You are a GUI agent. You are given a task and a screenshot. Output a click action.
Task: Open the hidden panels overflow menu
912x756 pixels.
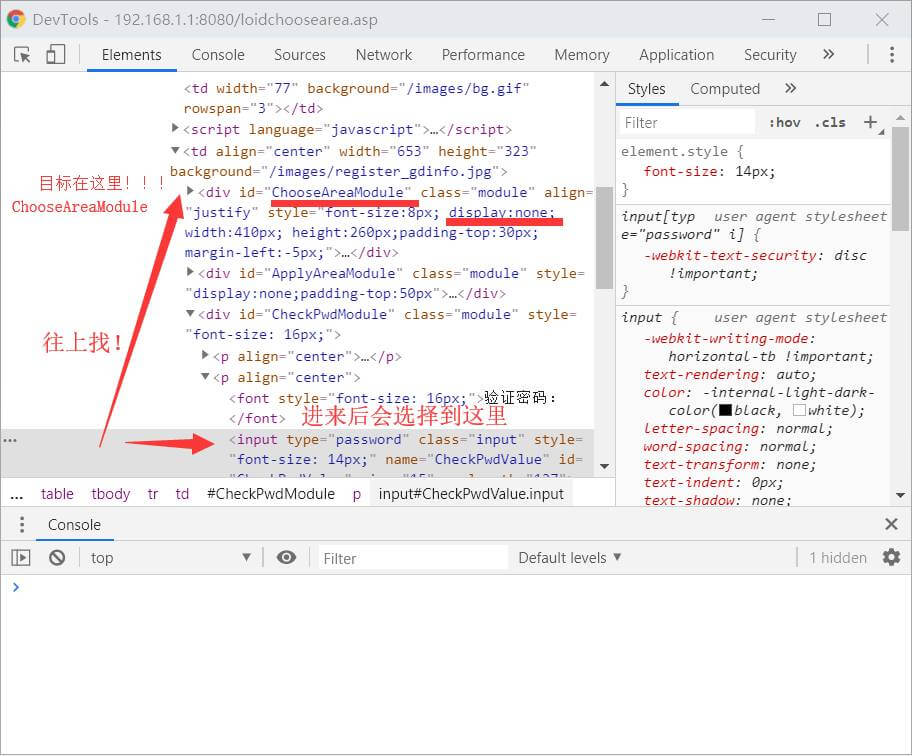click(x=827, y=54)
